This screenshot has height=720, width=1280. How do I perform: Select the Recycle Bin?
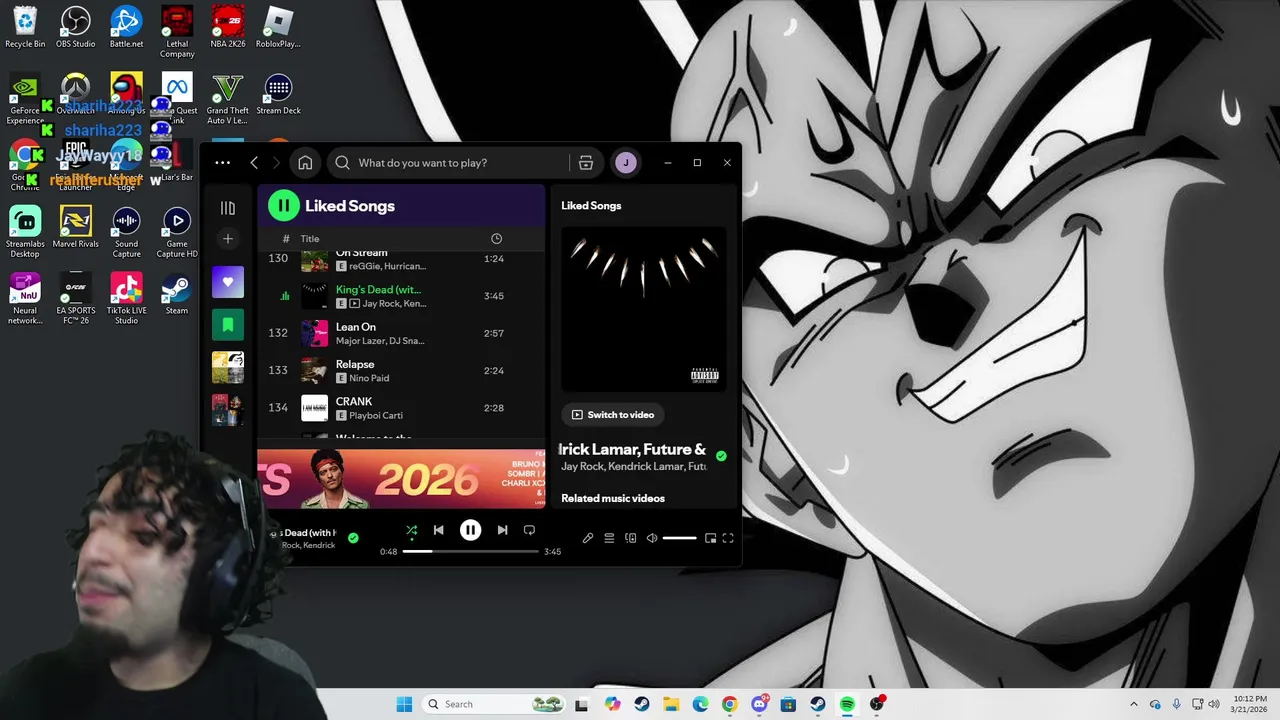point(25,27)
